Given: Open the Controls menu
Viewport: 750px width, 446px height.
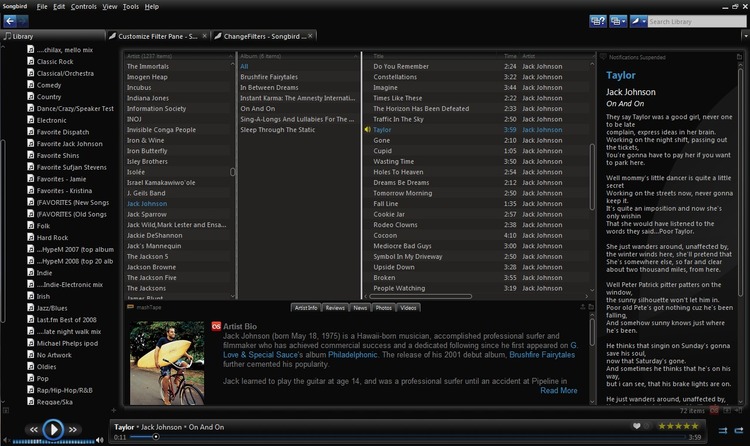Looking at the screenshot, I should pos(84,7).
